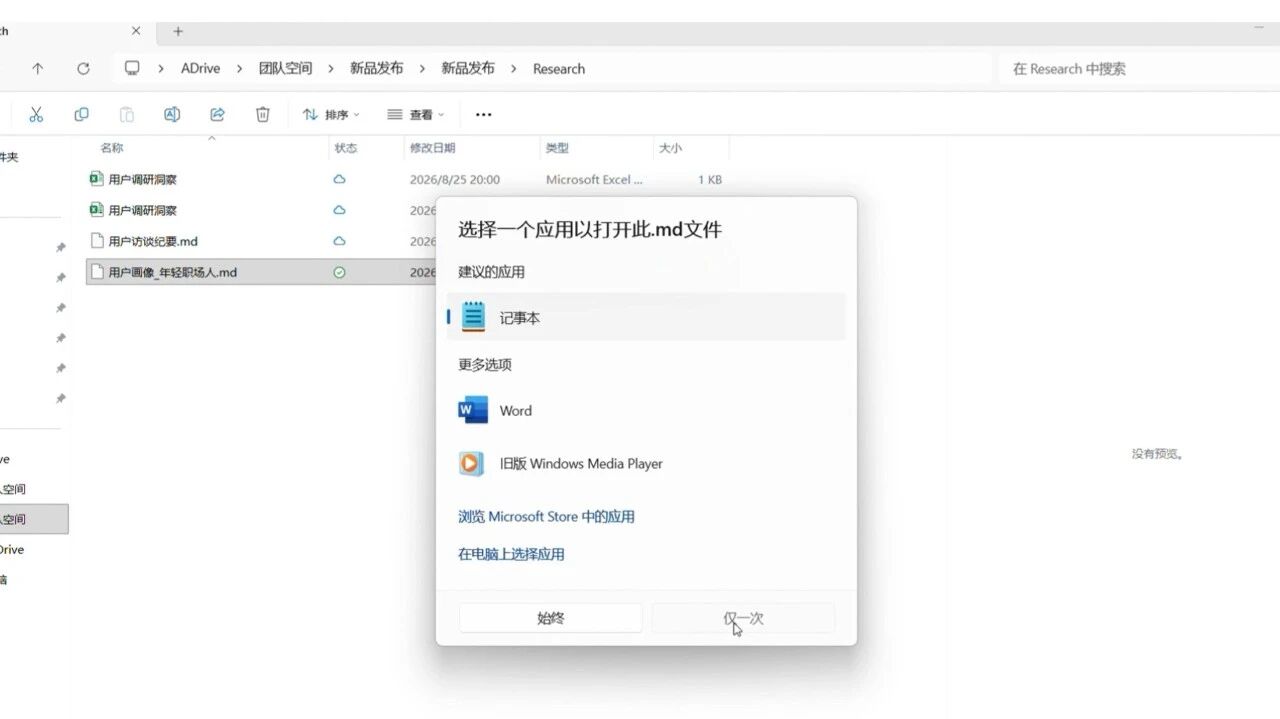This screenshot has width=1280, height=719.
Task: Click the Notepad app icon in dialog
Action: [x=472, y=317]
